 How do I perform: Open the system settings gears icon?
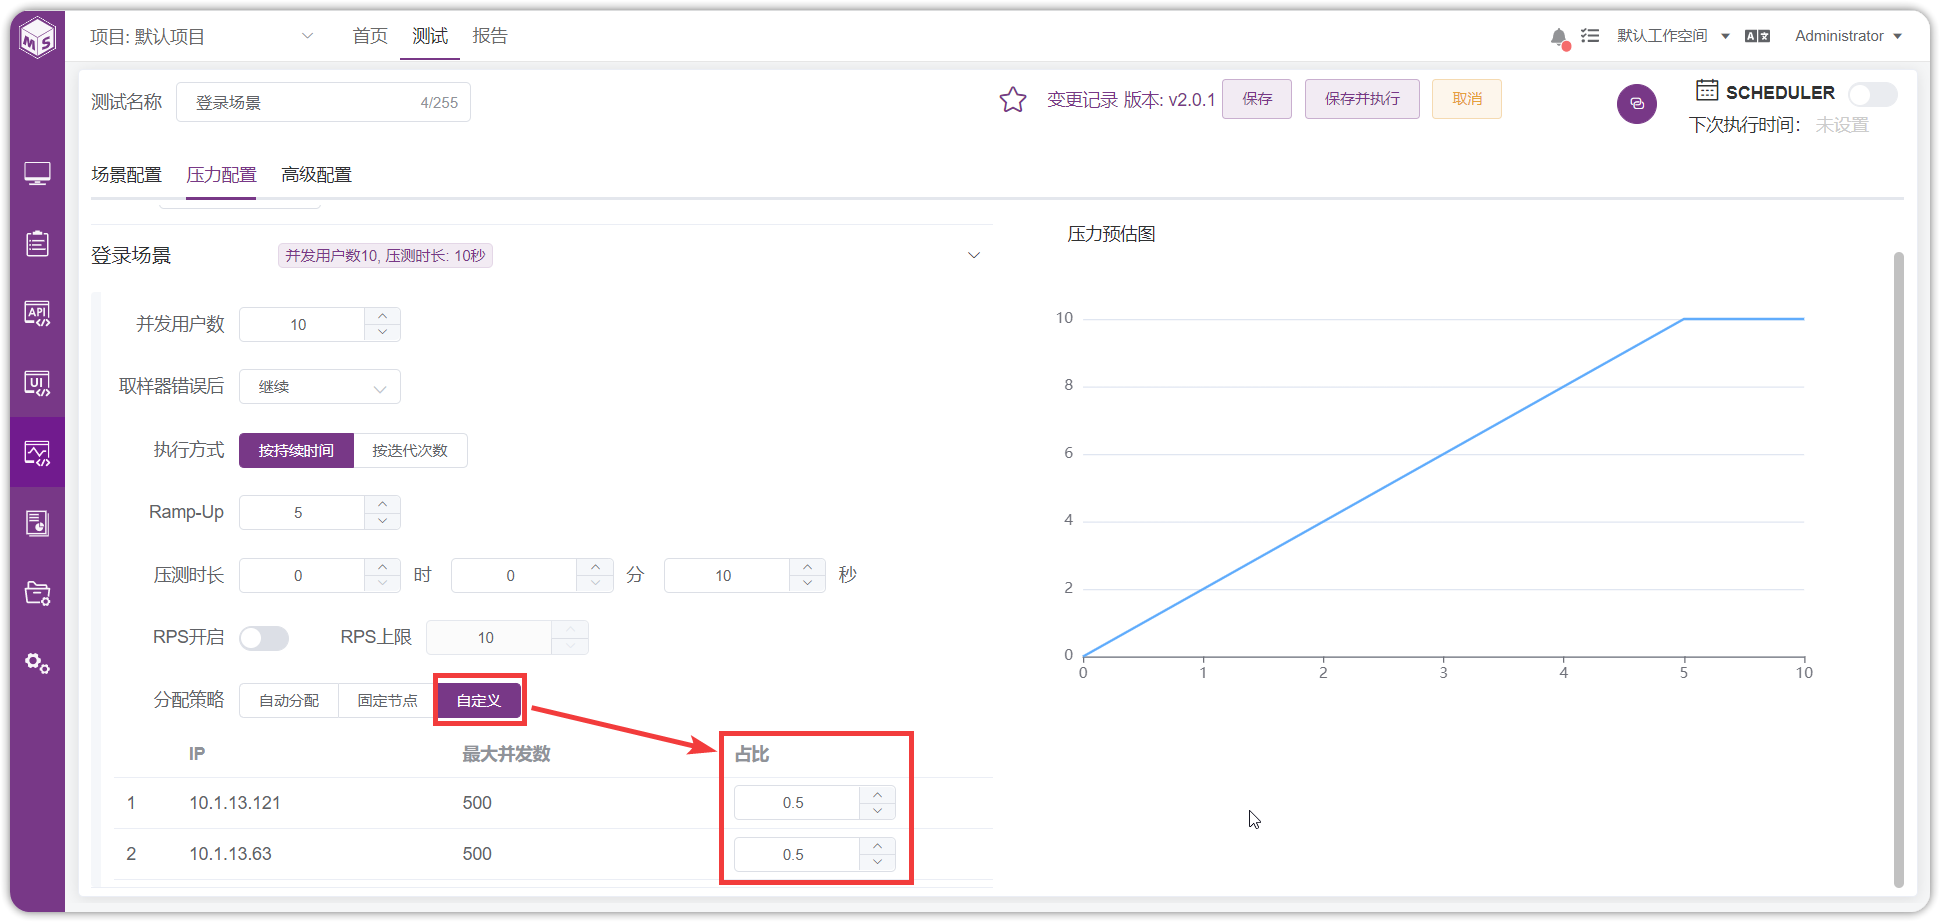38,663
